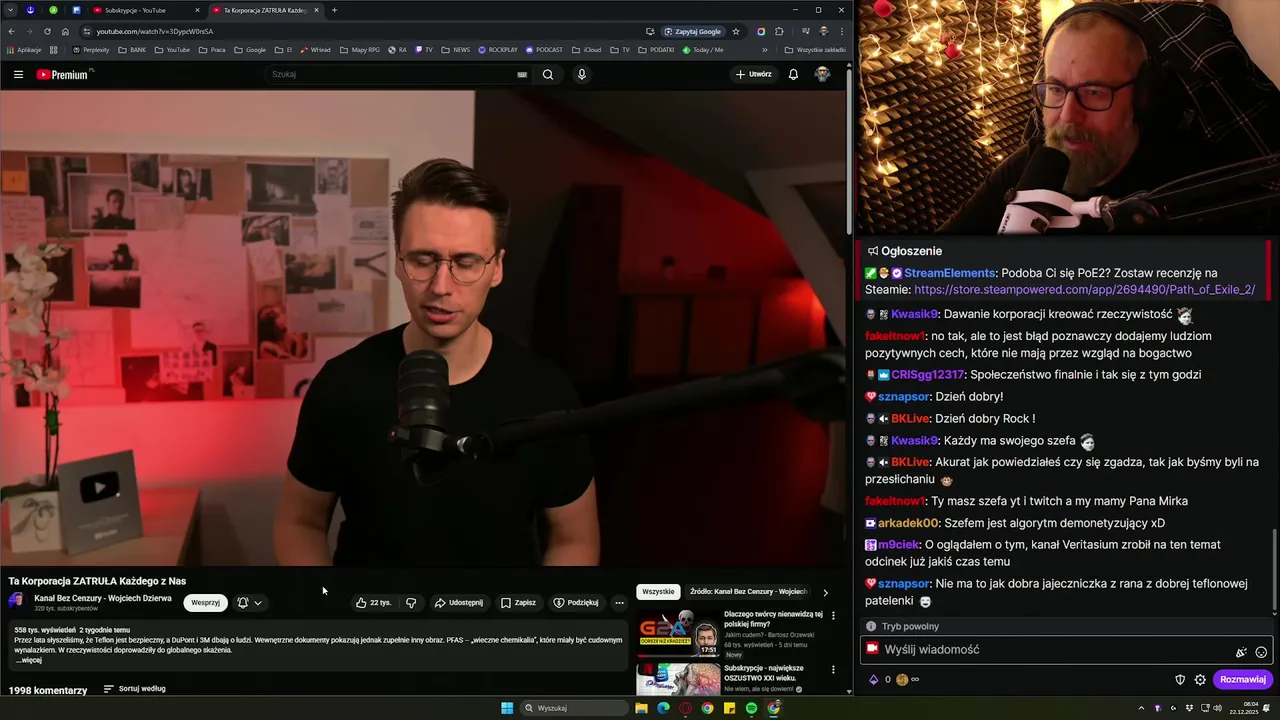Show hidden system tray icons
Screen dimensions: 1280x720
pos(1141,708)
